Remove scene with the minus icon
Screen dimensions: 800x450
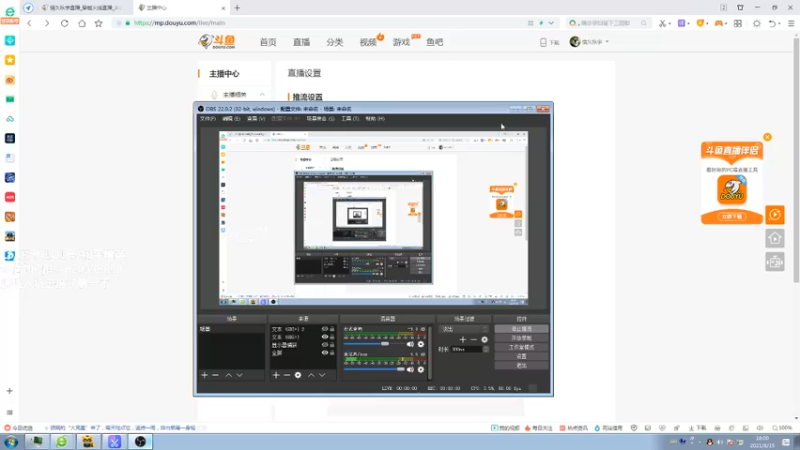coord(215,375)
